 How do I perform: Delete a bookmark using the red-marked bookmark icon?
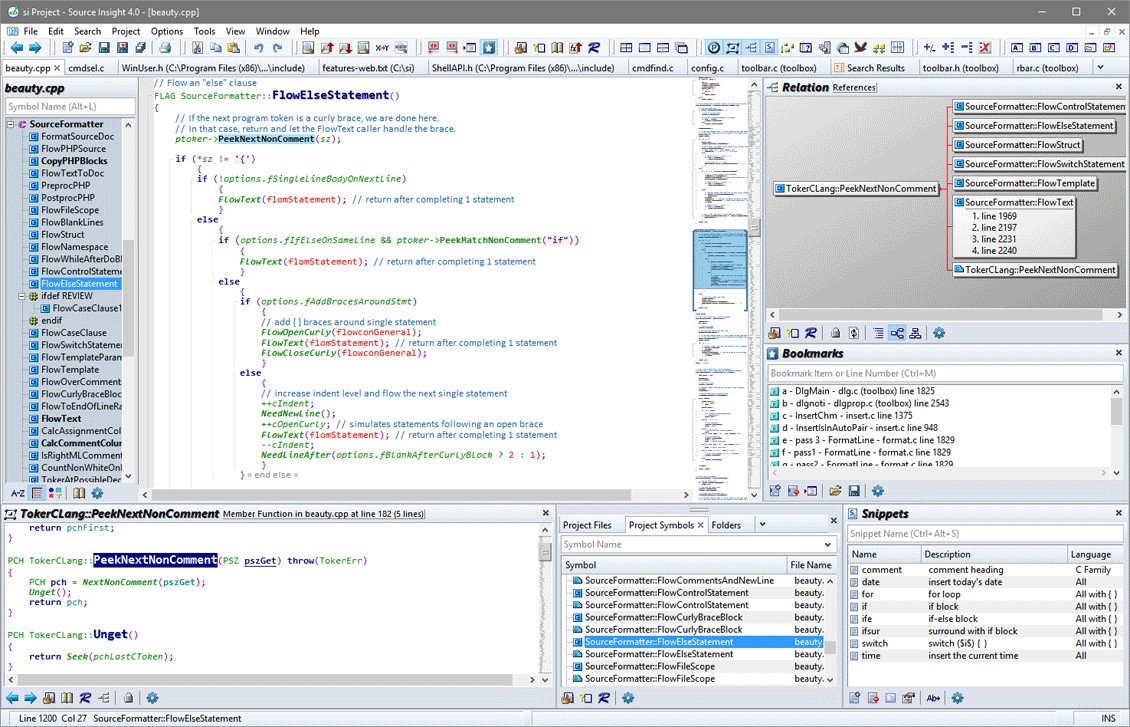[x=793, y=490]
